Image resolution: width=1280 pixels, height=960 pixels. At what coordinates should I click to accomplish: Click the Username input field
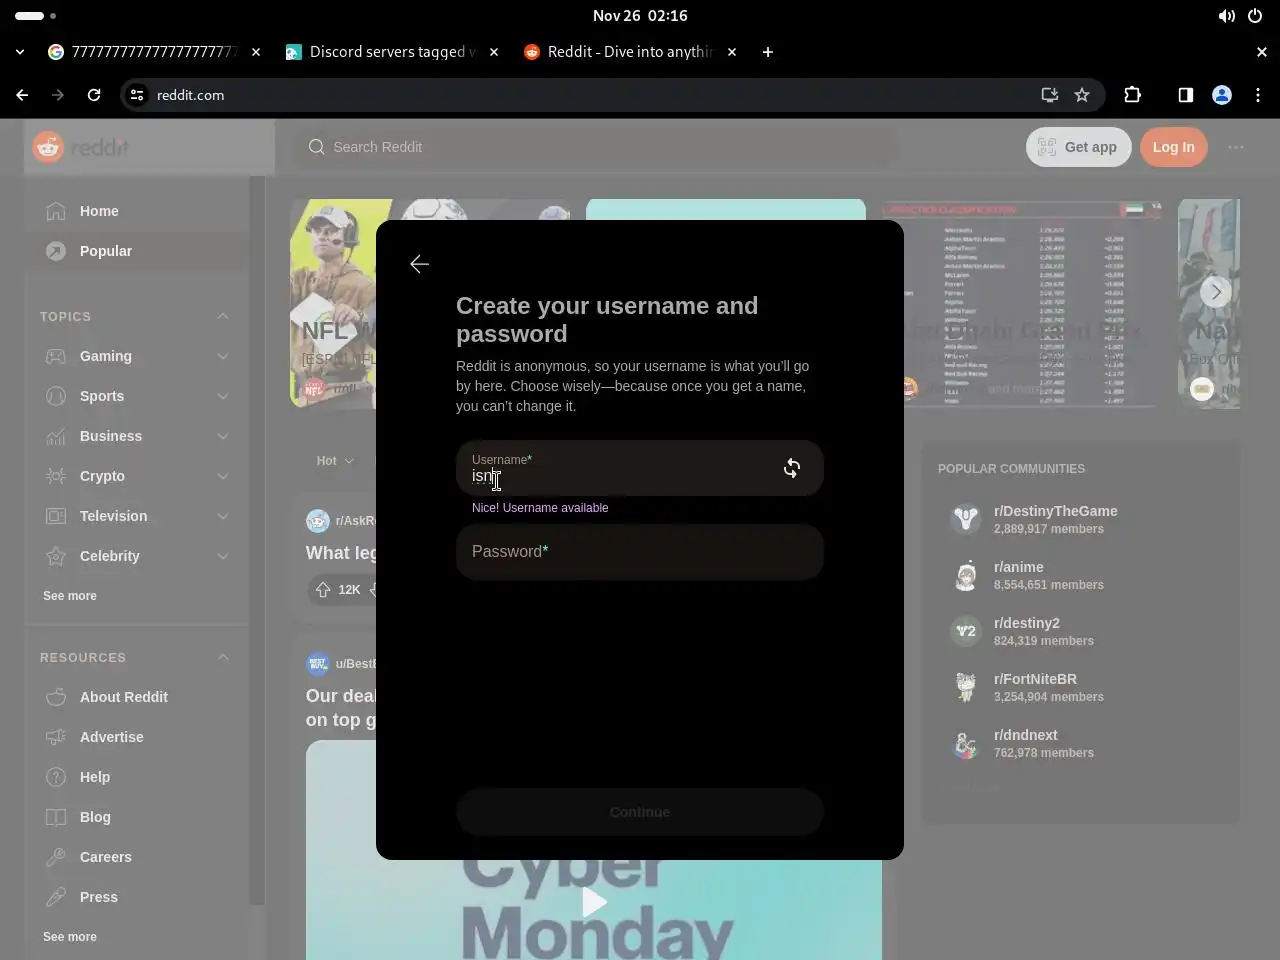pos(640,468)
